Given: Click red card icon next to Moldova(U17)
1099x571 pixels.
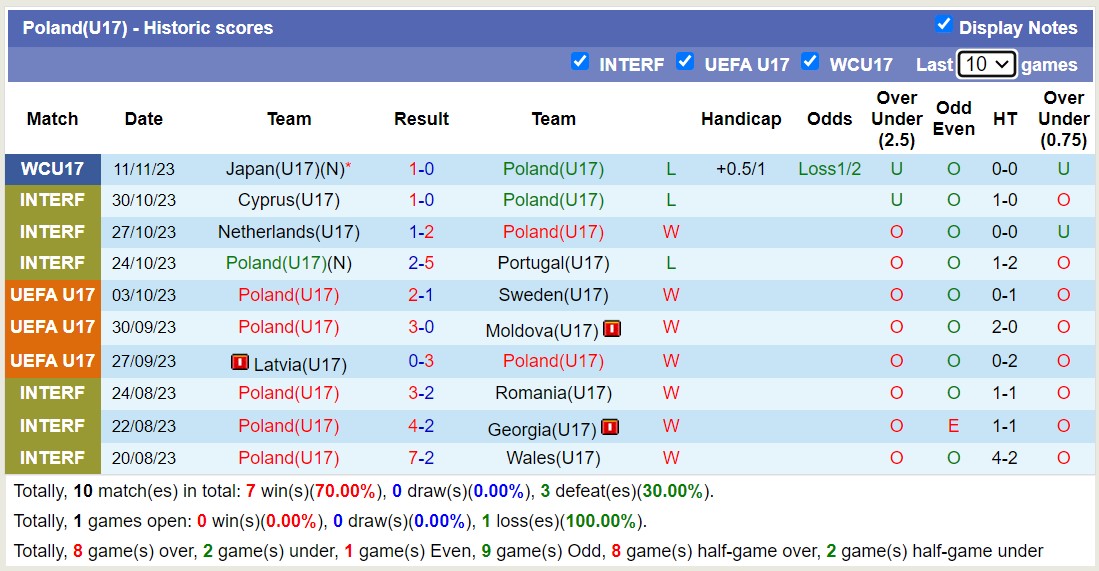Looking at the screenshot, I should (612, 328).
